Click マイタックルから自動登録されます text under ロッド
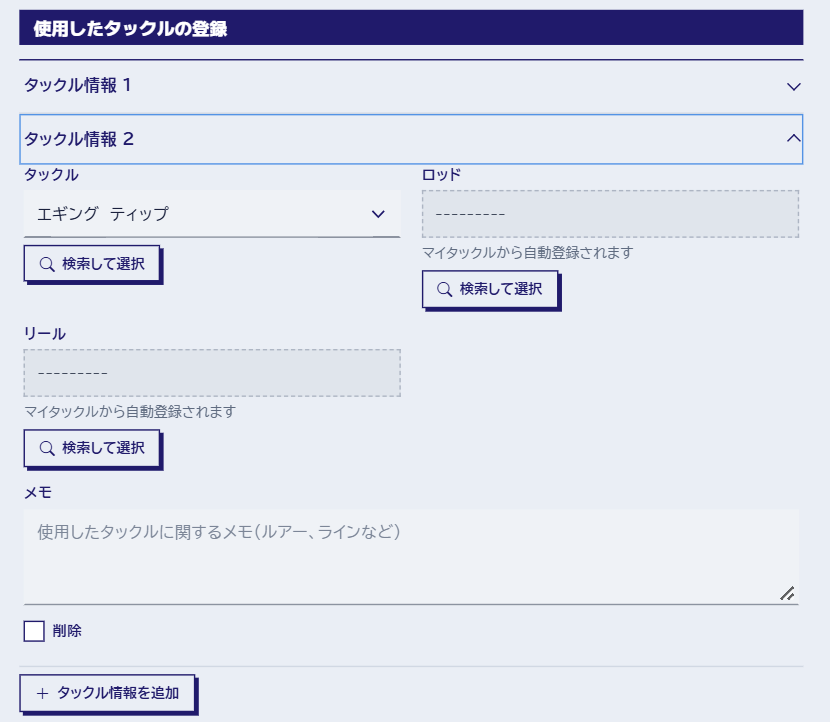The height and width of the screenshot is (722, 830). tap(528, 252)
